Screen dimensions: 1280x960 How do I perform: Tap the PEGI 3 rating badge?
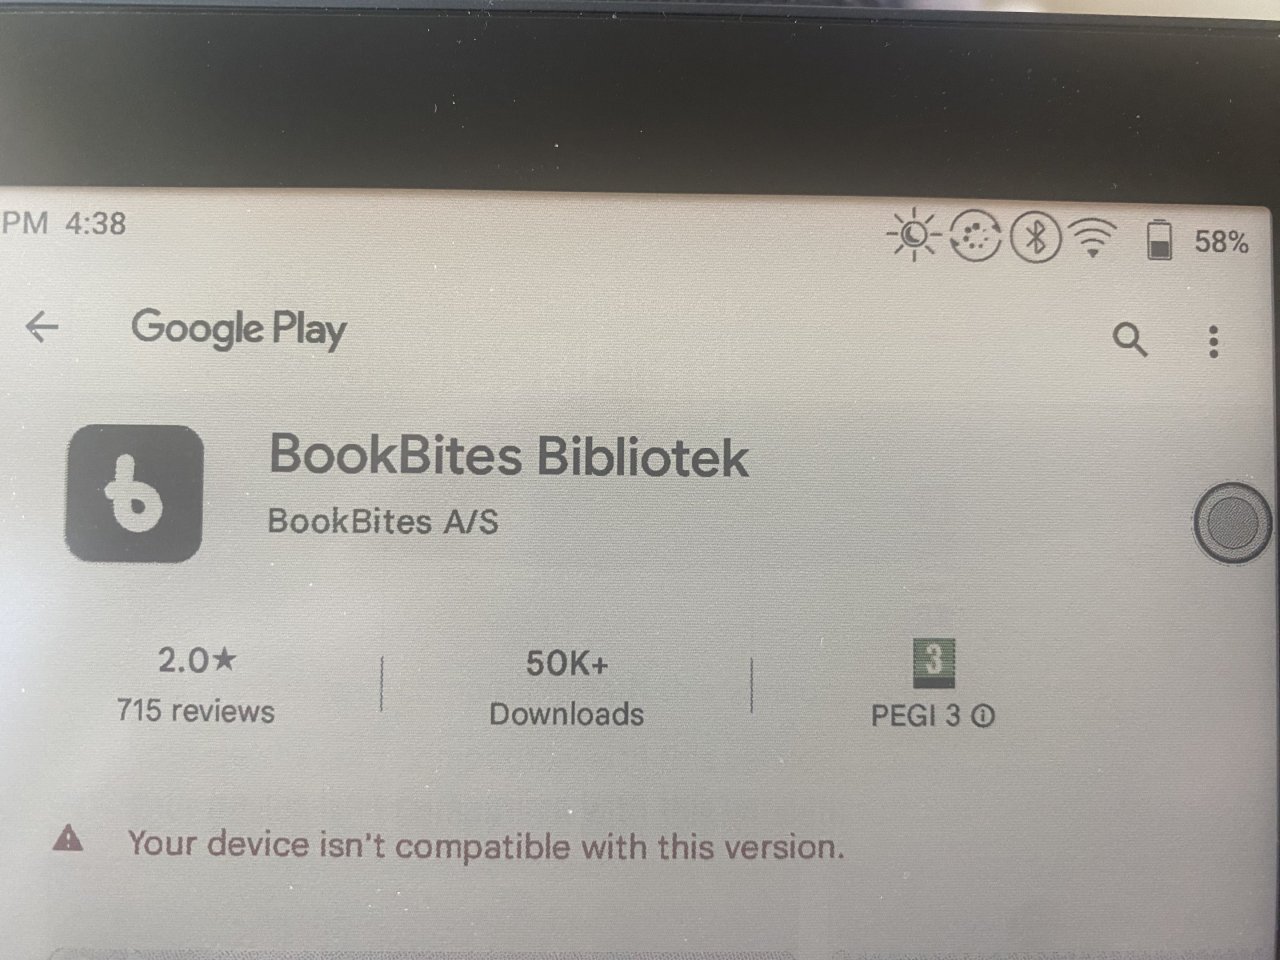[x=934, y=664]
